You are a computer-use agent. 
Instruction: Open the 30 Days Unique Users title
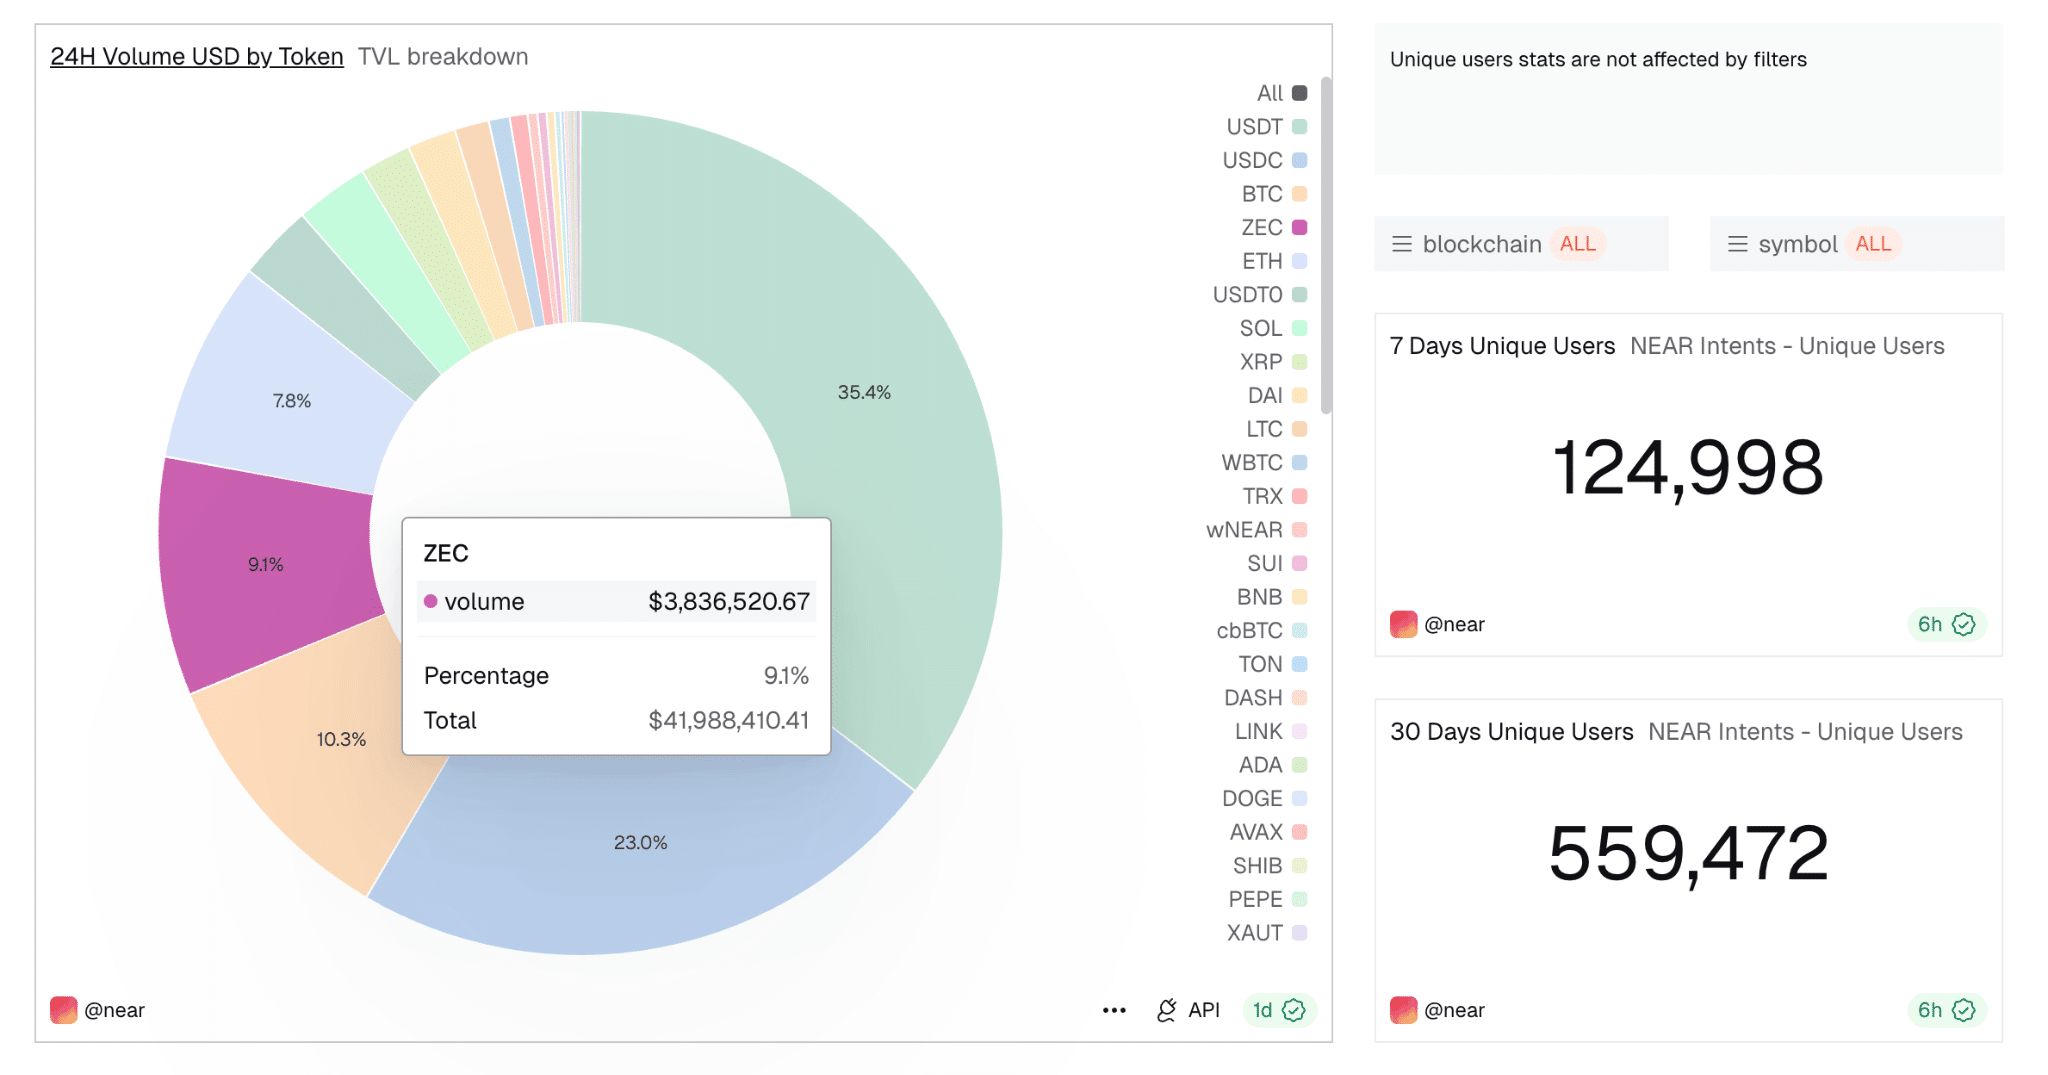click(x=1512, y=732)
